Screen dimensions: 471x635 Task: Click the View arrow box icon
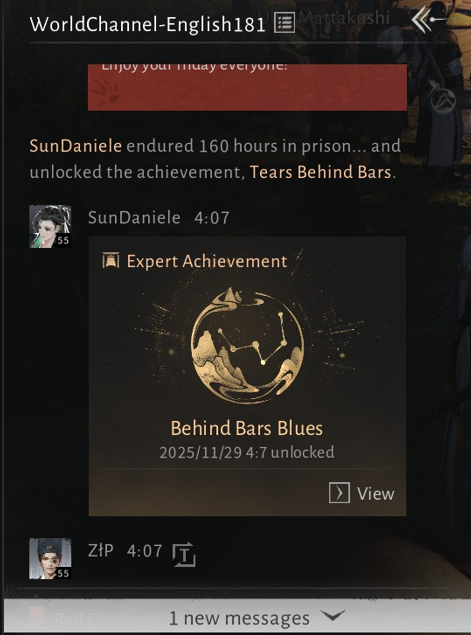pos(339,493)
